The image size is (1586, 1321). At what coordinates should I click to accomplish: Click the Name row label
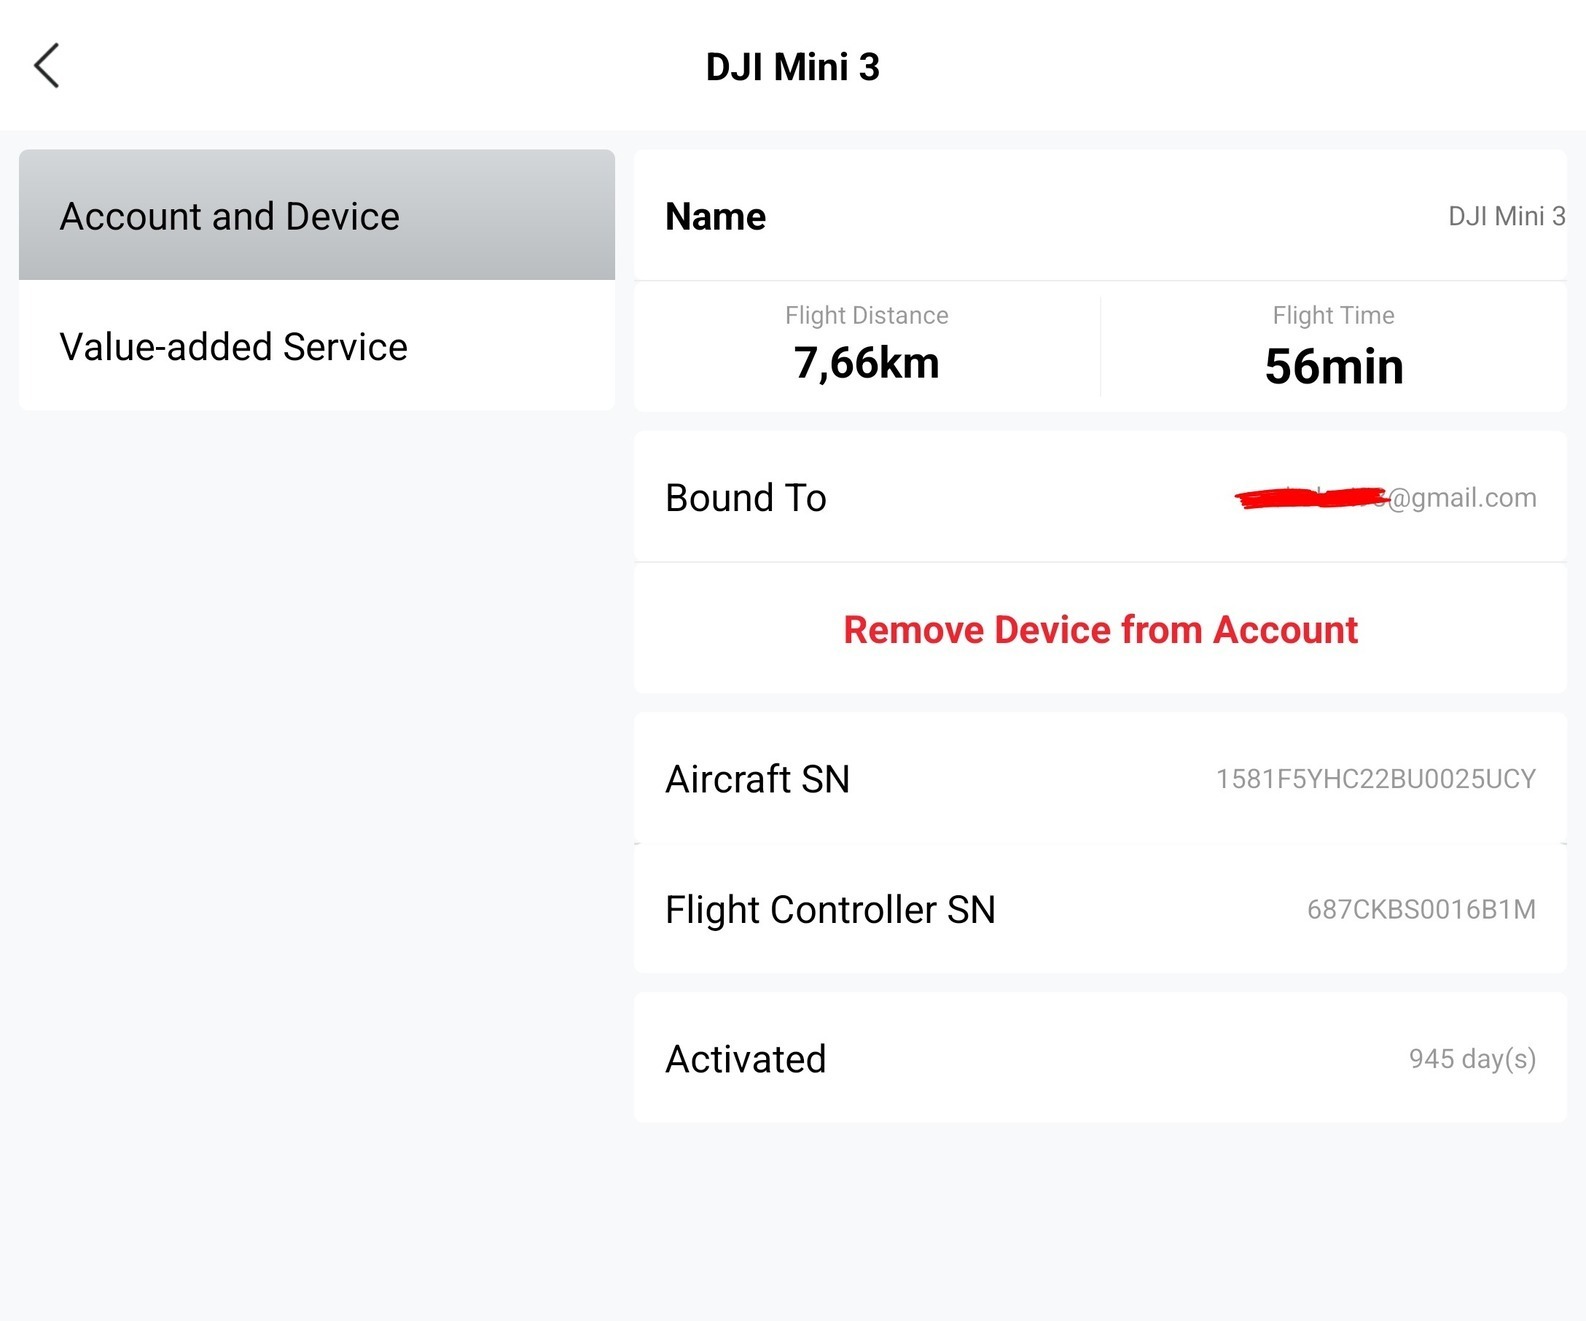[715, 217]
